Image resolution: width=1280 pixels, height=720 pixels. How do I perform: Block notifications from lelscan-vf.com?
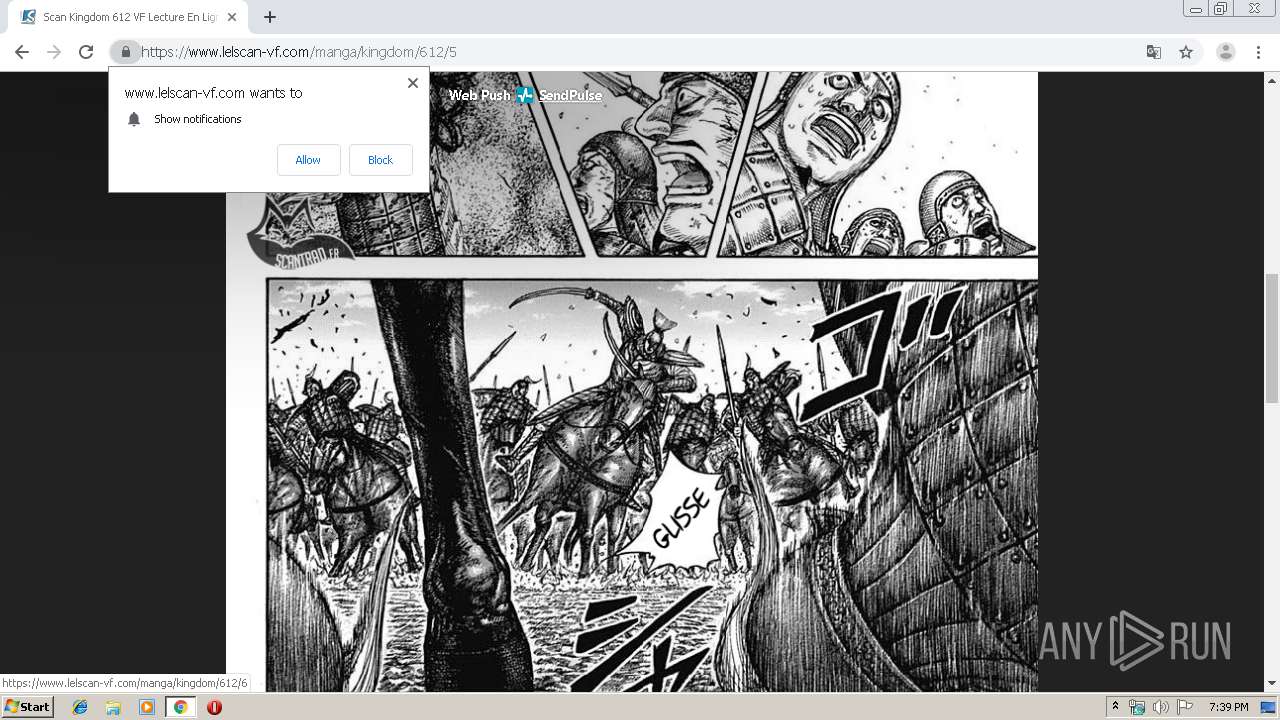[380, 160]
